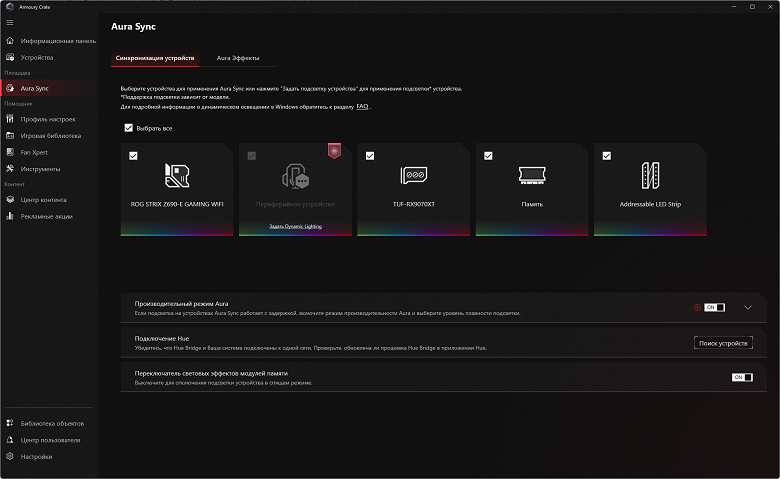Click the Поиск устройств button
Image resolution: width=780 pixels, height=479 pixels.
pyautogui.click(x=723, y=343)
